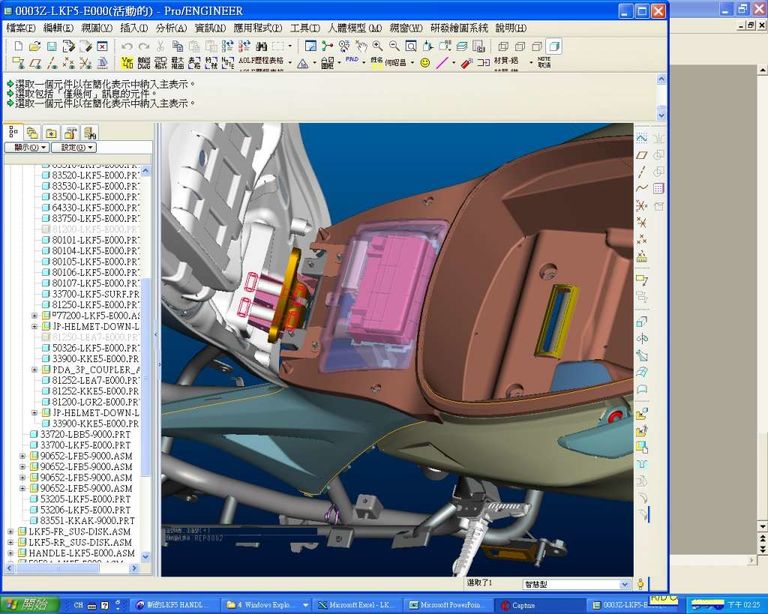Click the Windows 開始 Start button
Viewport: 768px width, 614px height.
point(27,604)
